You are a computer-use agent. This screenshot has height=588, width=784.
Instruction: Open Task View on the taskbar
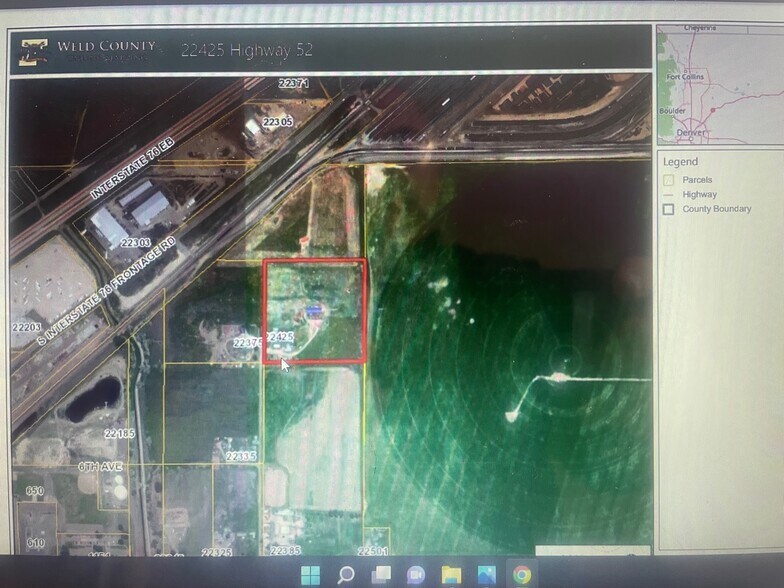click(x=381, y=574)
